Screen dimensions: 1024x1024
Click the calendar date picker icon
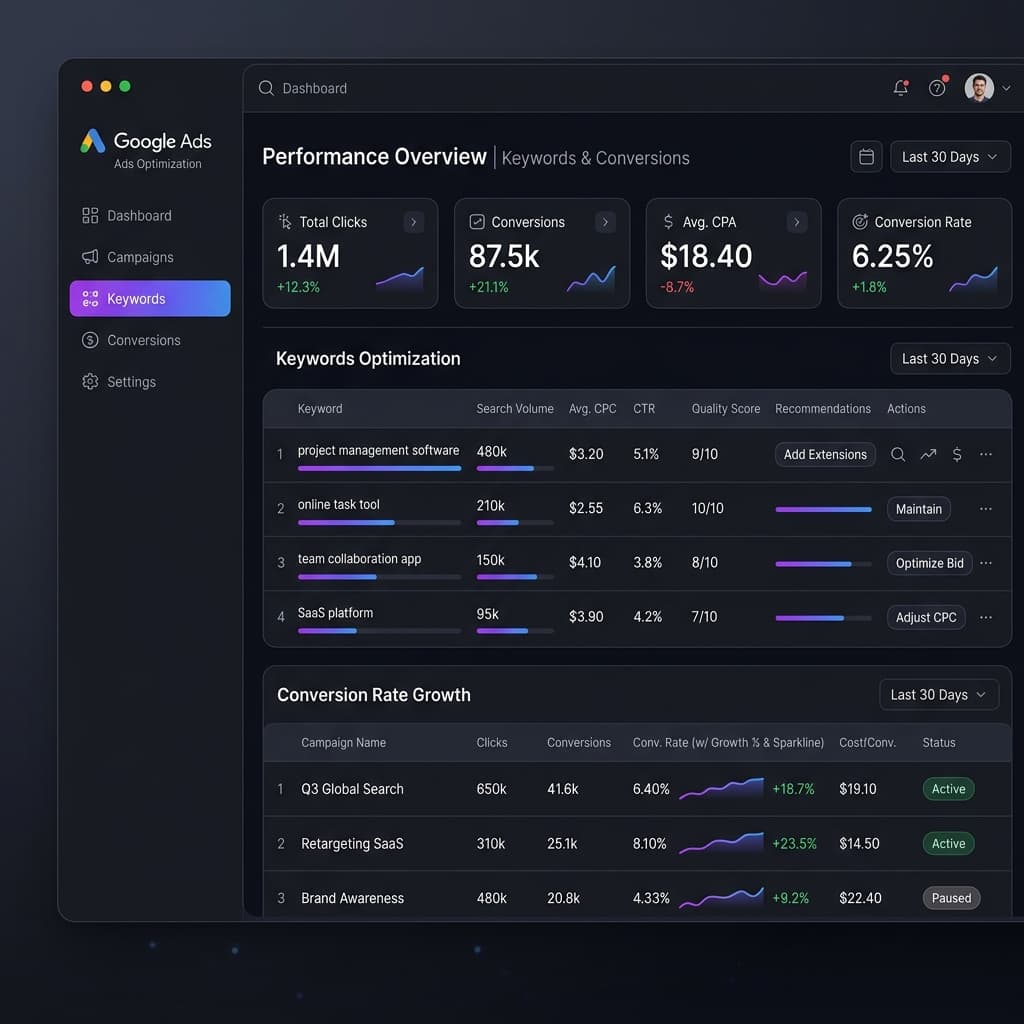coord(866,157)
